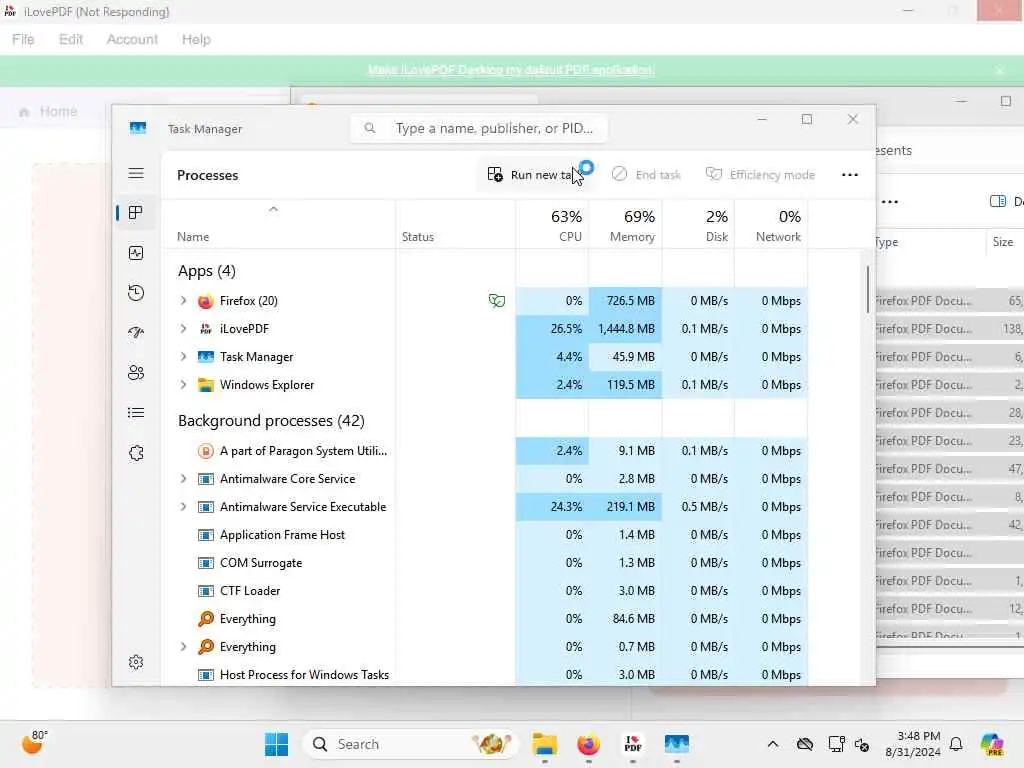Click the Background processes (42) heading
This screenshot has width=1024, height=768.
click(271, 421)
